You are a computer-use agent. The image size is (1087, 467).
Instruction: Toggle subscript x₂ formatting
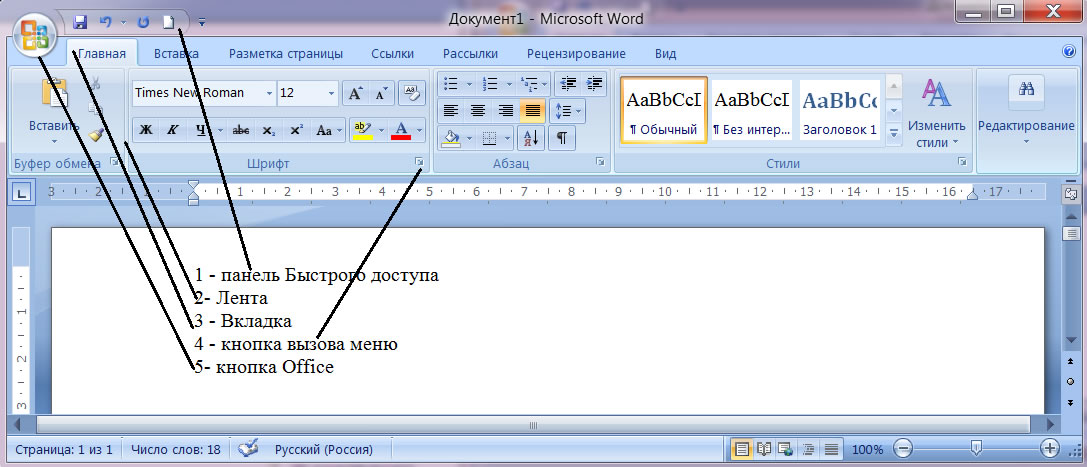point(269,130)
